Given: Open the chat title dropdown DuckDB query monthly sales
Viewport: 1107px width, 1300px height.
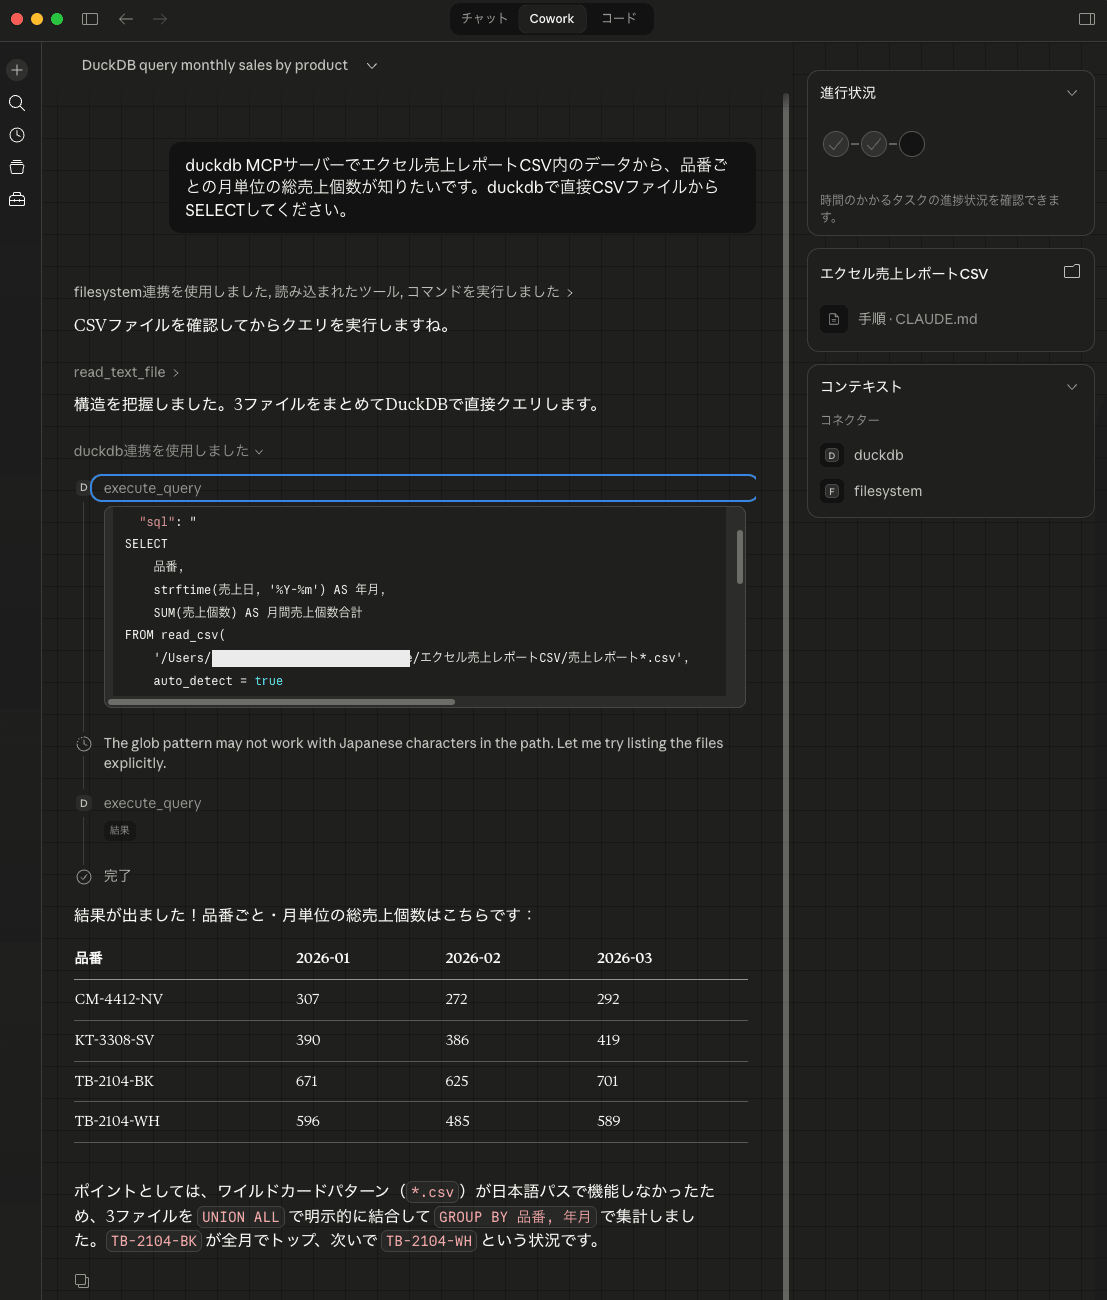Looking at the screenshot, I should (x=371, y=65).
